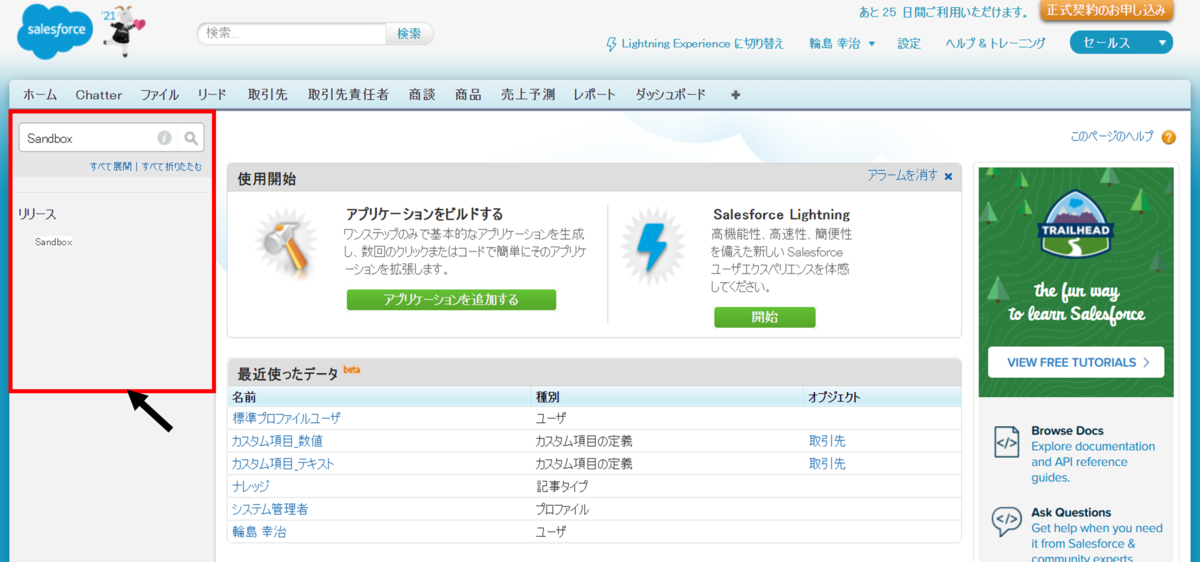Click the green 開始 button
Image resolution: width=1200 pixels, height=562 pixels.
[765, 317]
